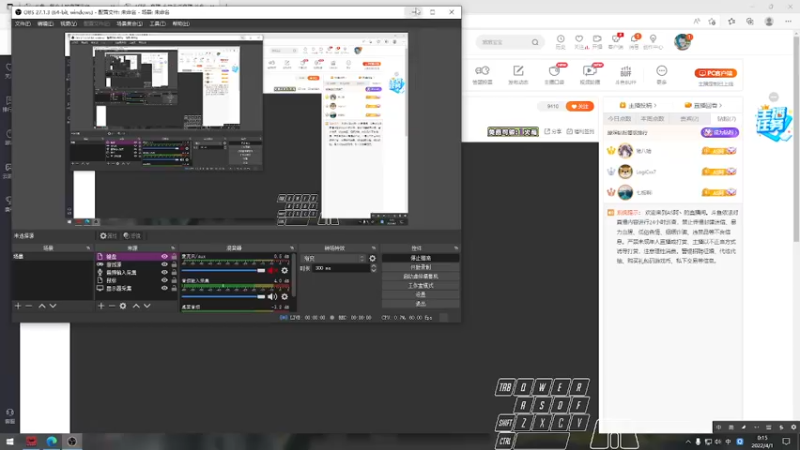Open the 视图(V) menu in OBS
This screenshot has width=800, height=450.
coord(68,23)
